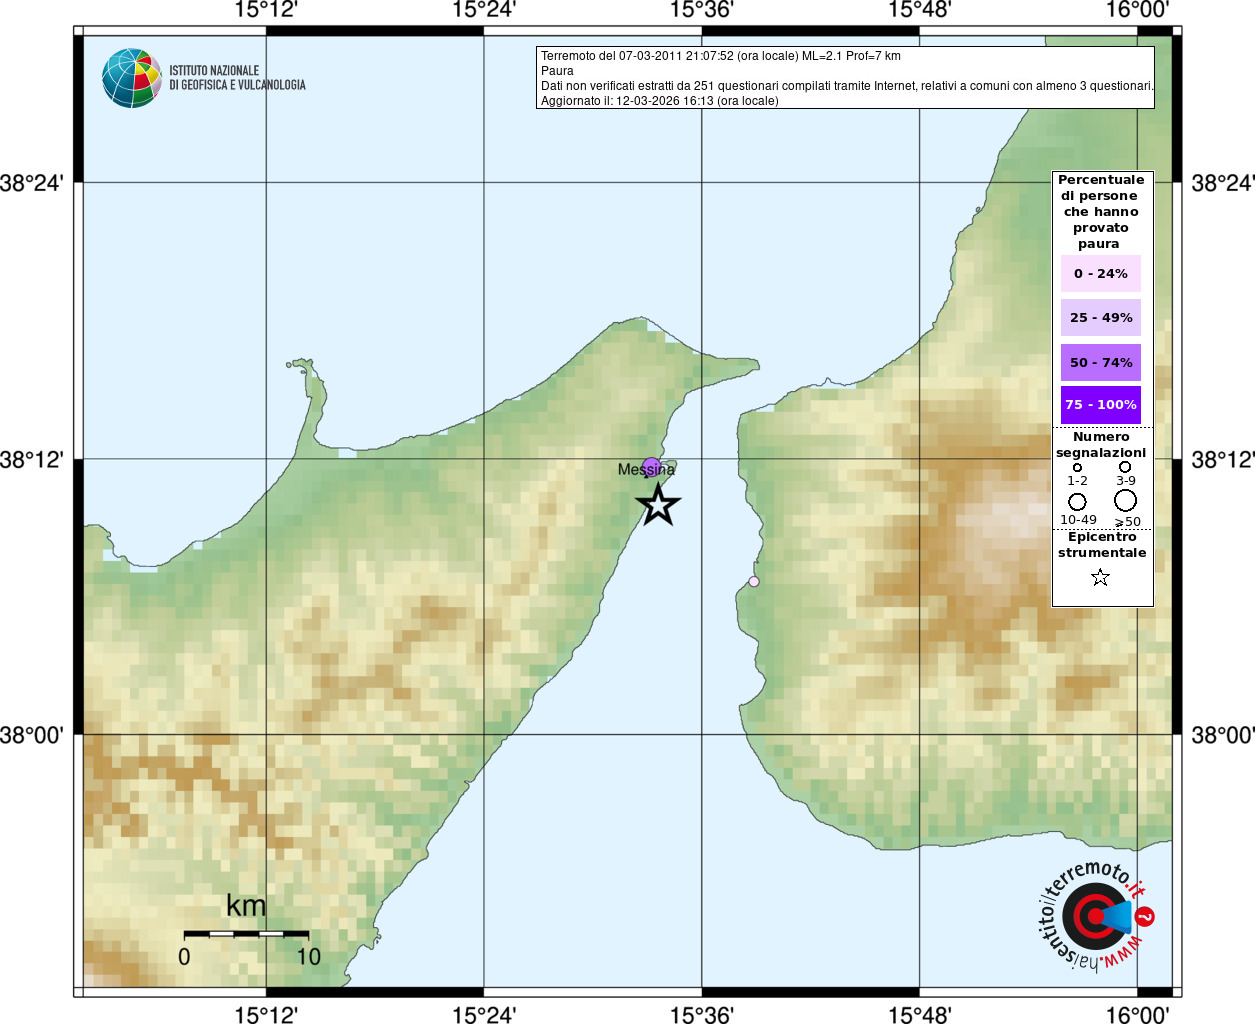This screenshot has width=1255, height=1024.
Task: Click the earthquake info text box
Action: pyautogui.click(x=845, y=78)
